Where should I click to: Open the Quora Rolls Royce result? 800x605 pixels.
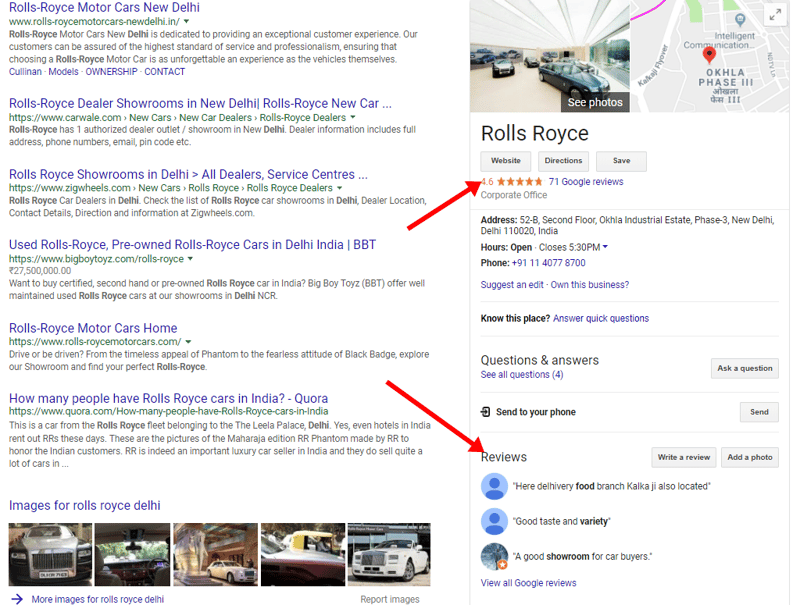tap(168, 398)
